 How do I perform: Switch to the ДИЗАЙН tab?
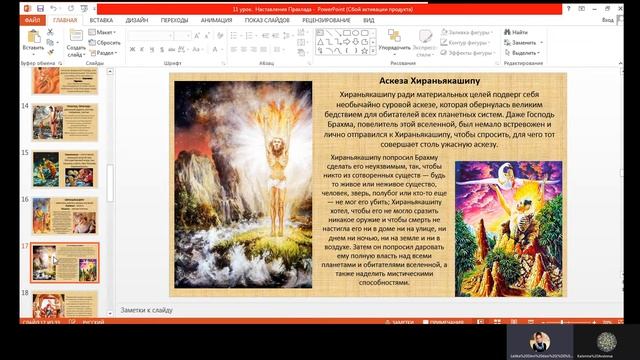click(137, 20)
